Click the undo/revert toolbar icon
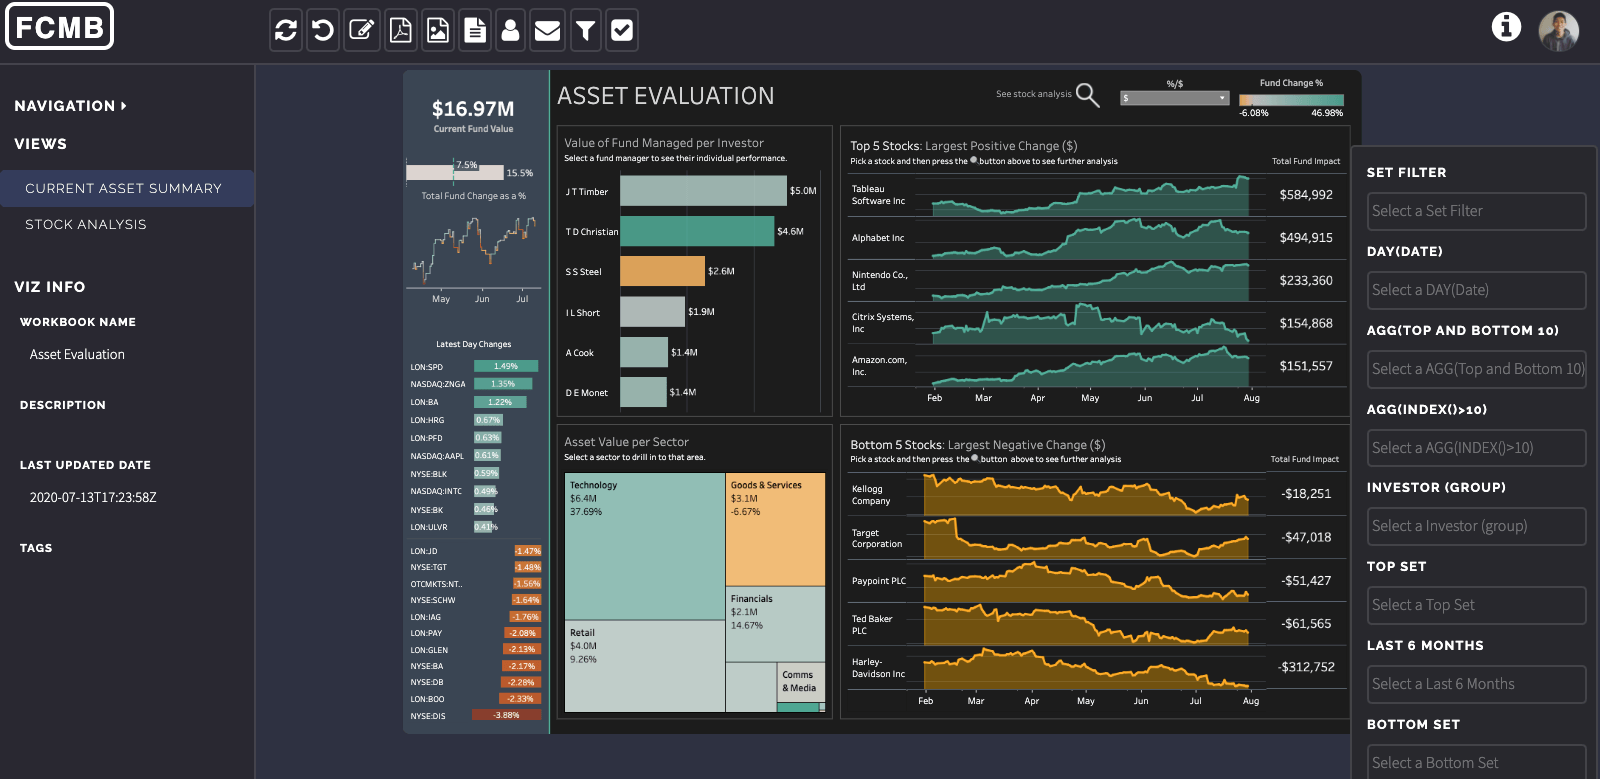The width and height of the screenshot is (1600, 779). (x=323, y=30)
